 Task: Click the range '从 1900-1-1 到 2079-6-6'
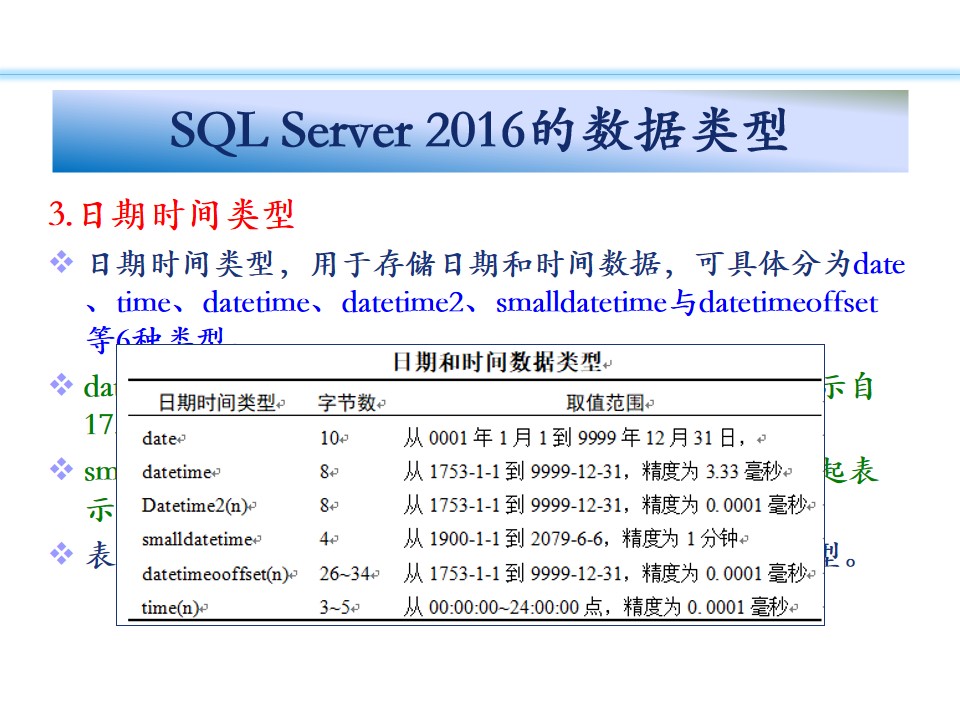[503, 539]
